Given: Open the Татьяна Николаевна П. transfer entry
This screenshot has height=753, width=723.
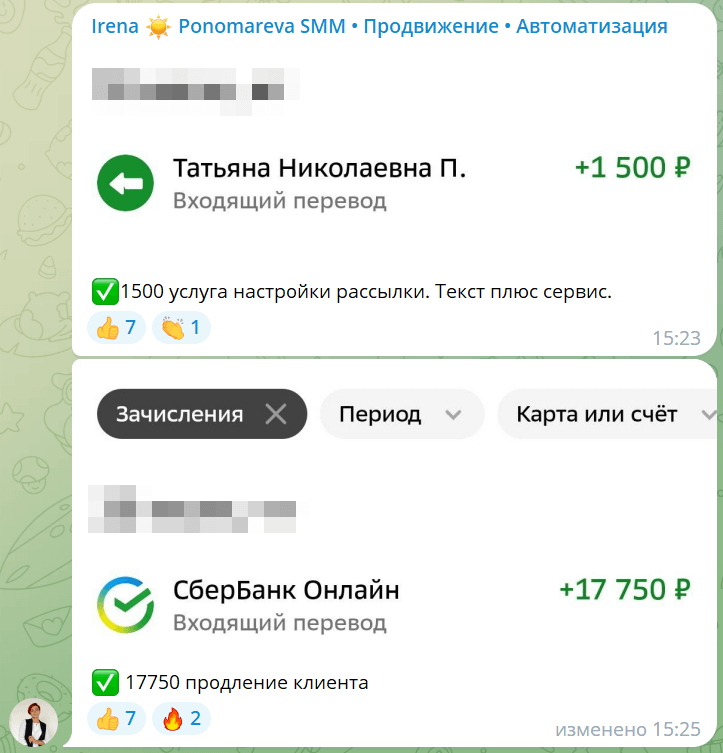Looking at the screenshot, I should point(394,183).
